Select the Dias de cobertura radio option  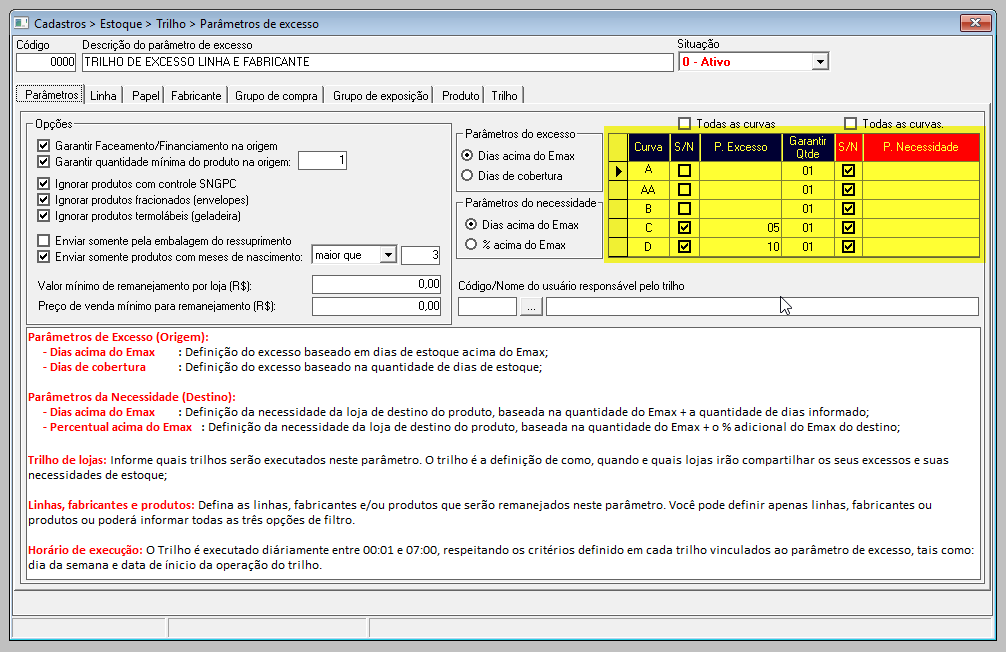click(467, 175)
